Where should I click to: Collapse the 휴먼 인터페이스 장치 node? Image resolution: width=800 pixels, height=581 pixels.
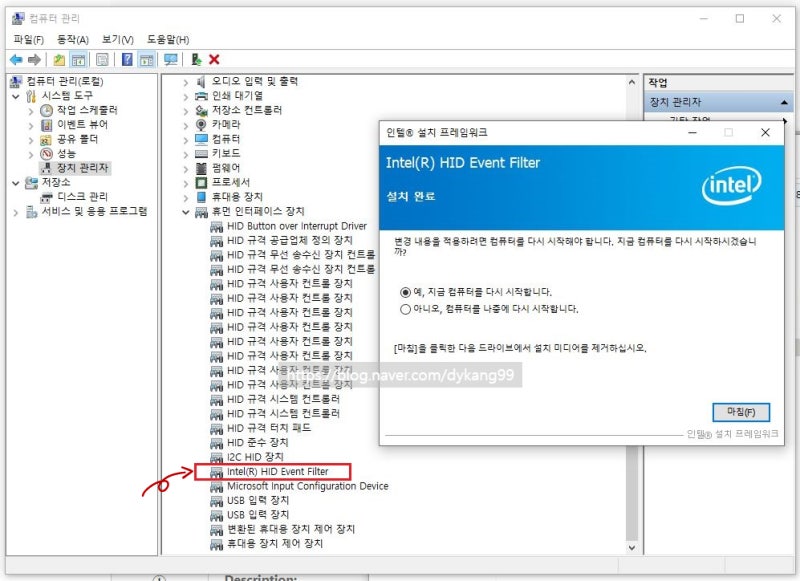click(187, 212)
